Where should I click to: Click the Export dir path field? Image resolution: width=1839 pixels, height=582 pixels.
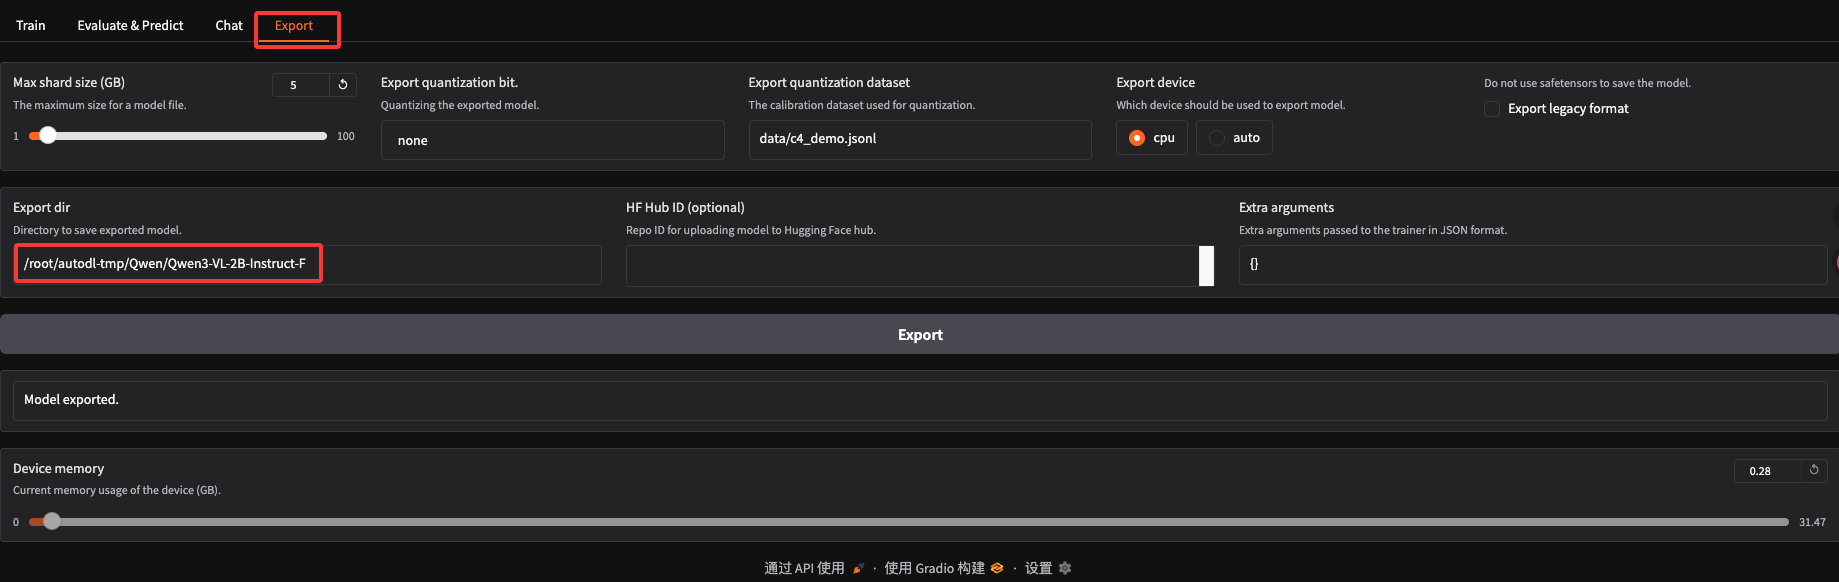[307, 264]
